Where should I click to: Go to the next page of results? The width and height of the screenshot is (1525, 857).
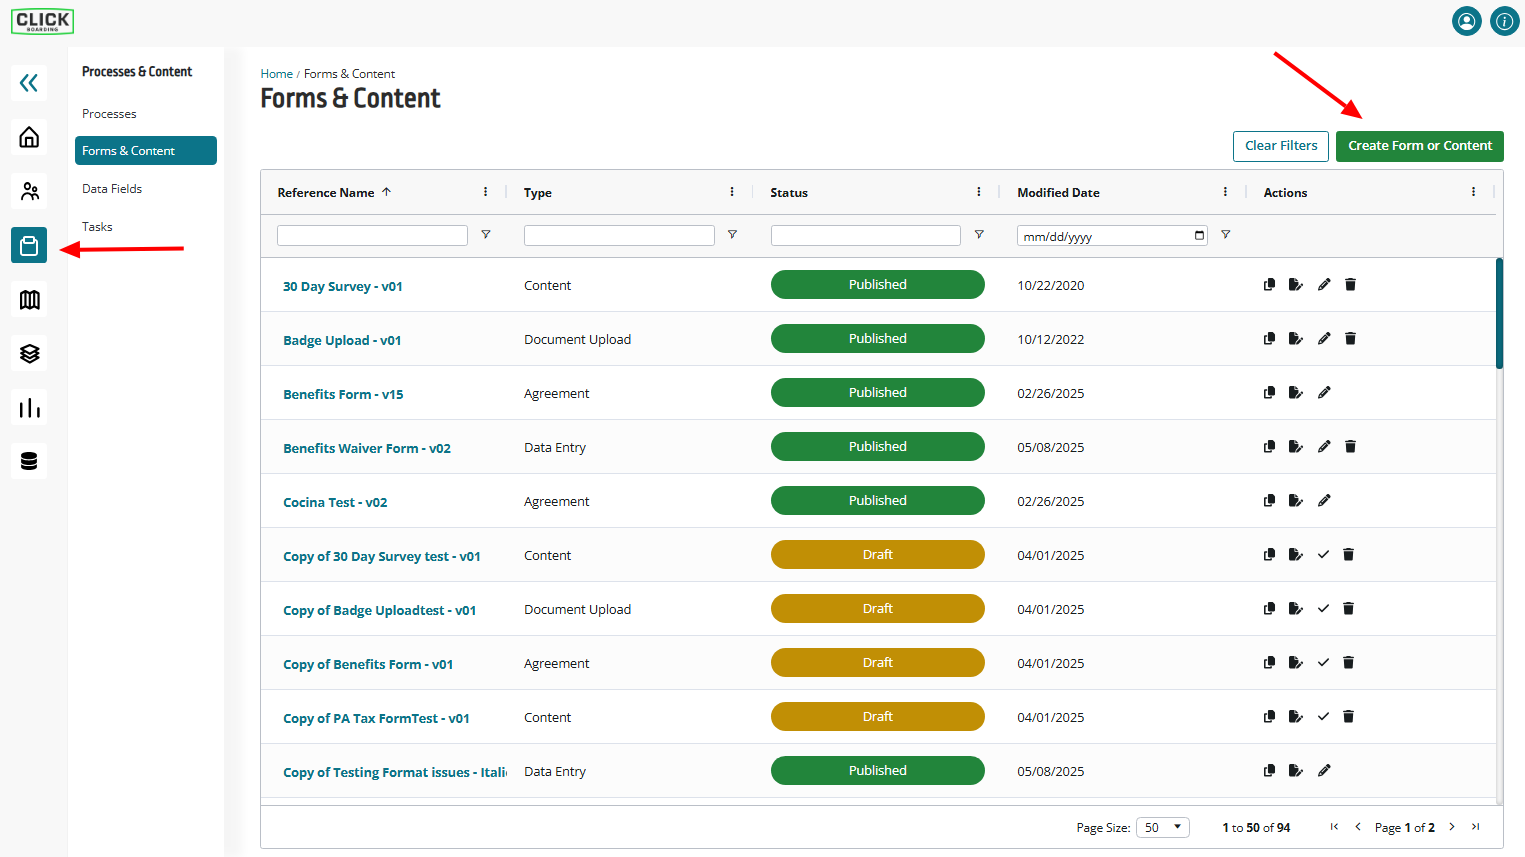[1452, 827]
